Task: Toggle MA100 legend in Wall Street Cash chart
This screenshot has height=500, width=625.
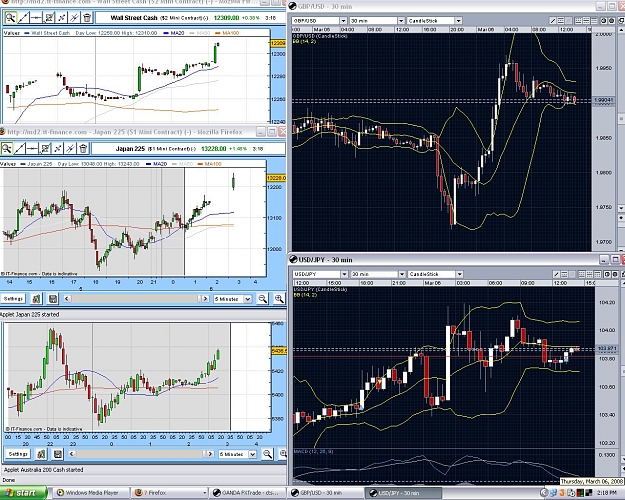Action: (227, 33)
